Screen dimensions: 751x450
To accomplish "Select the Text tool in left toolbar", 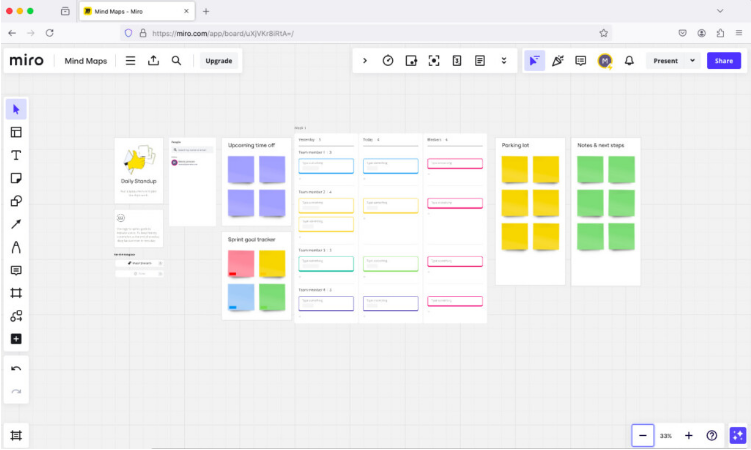I will tap(16, 155).
